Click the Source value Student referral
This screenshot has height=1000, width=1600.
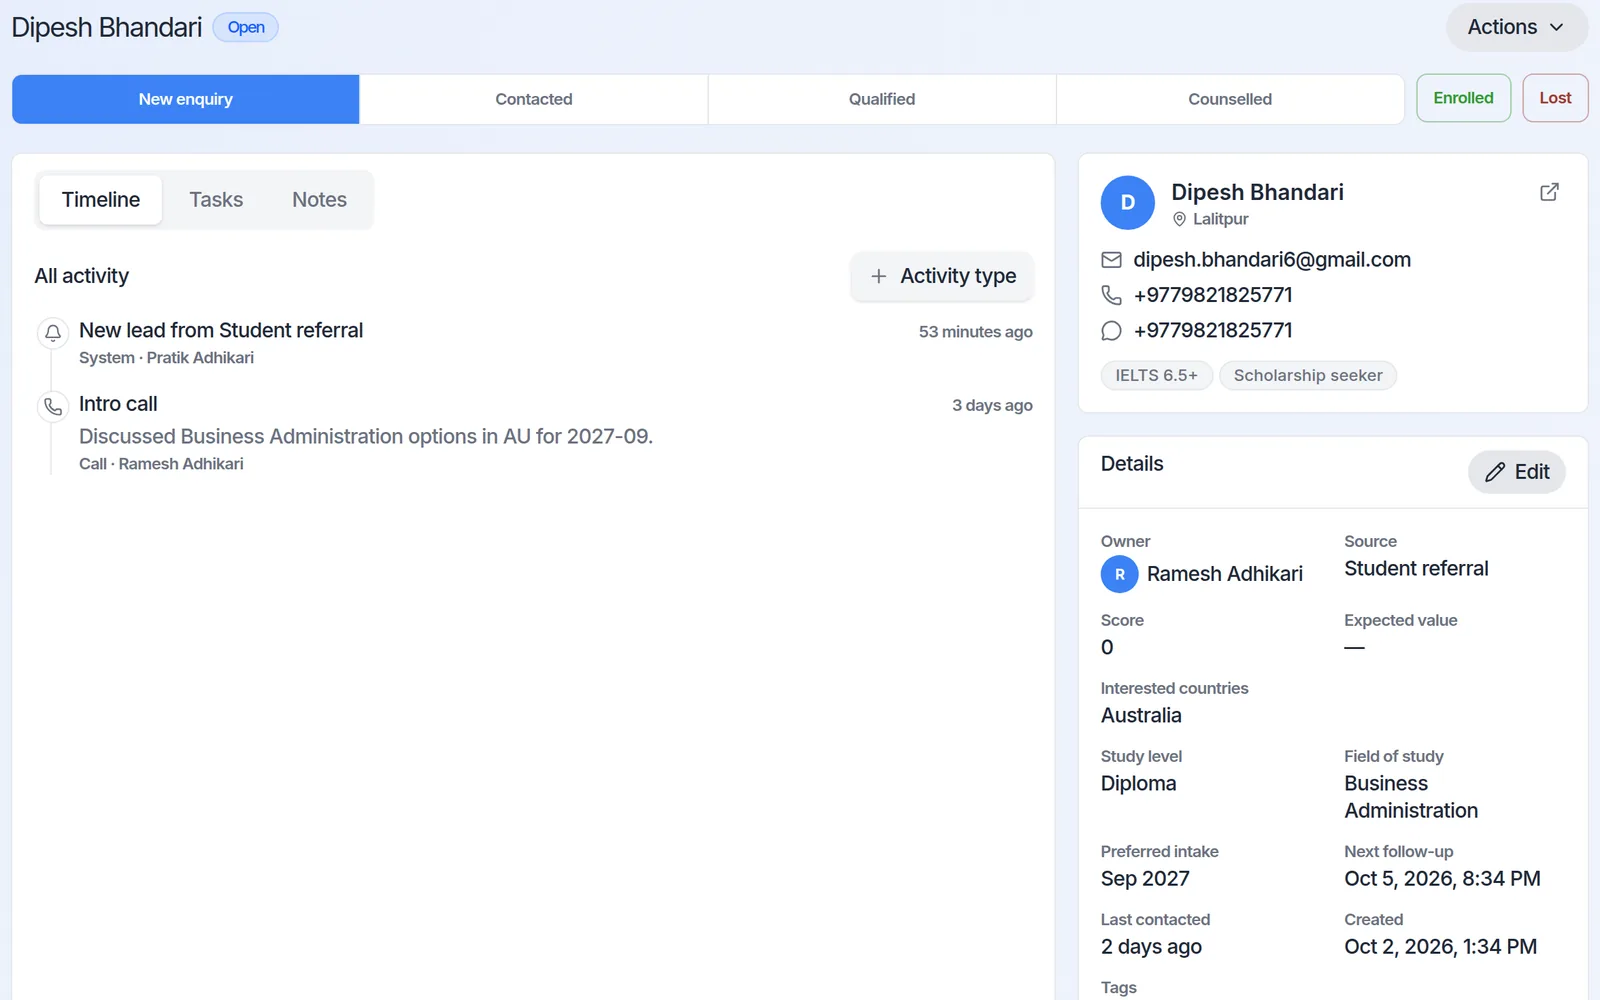pyautogui.click(x=1416, y=569)
